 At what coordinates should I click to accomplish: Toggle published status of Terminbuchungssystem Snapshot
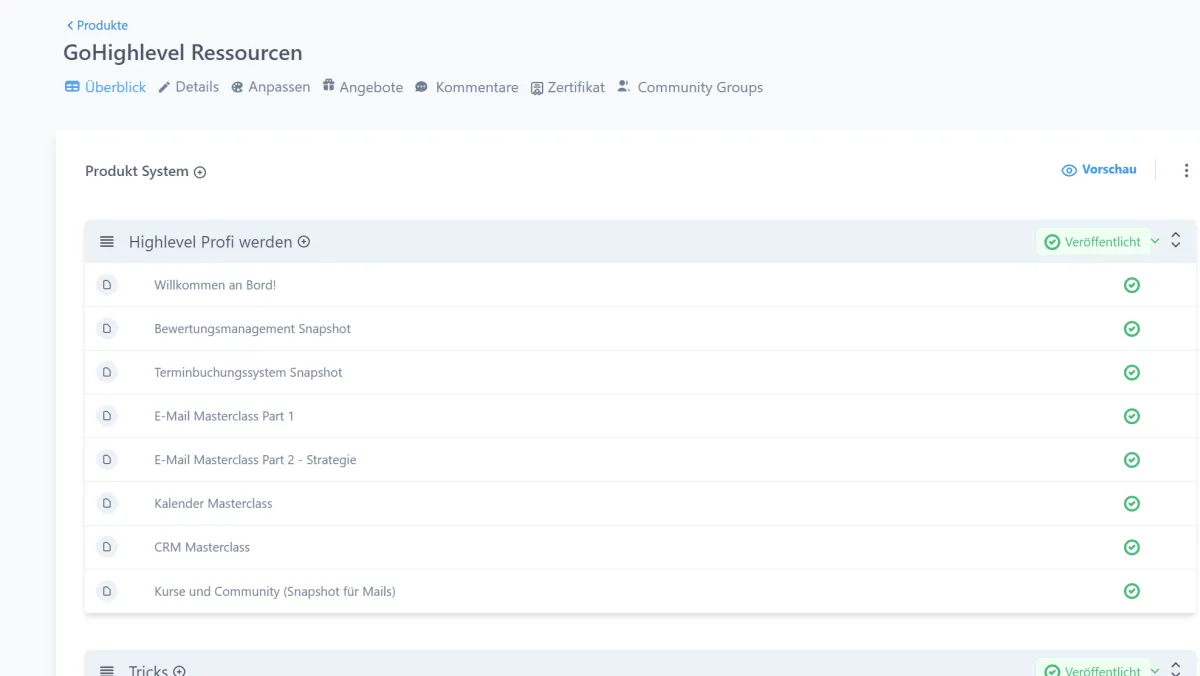(1132, 372)
